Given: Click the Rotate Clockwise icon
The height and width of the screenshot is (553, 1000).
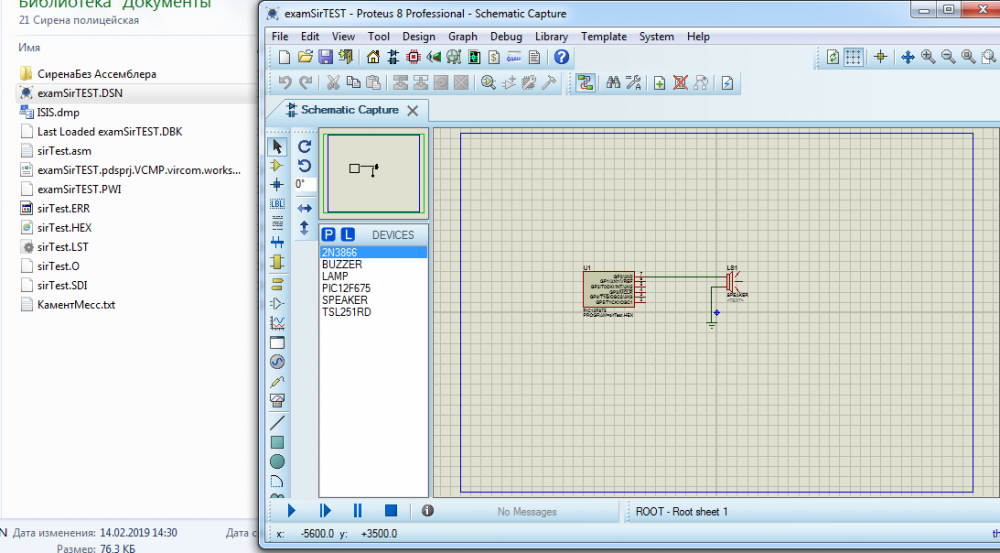Looking at the screenshot, I should (305, 146).
